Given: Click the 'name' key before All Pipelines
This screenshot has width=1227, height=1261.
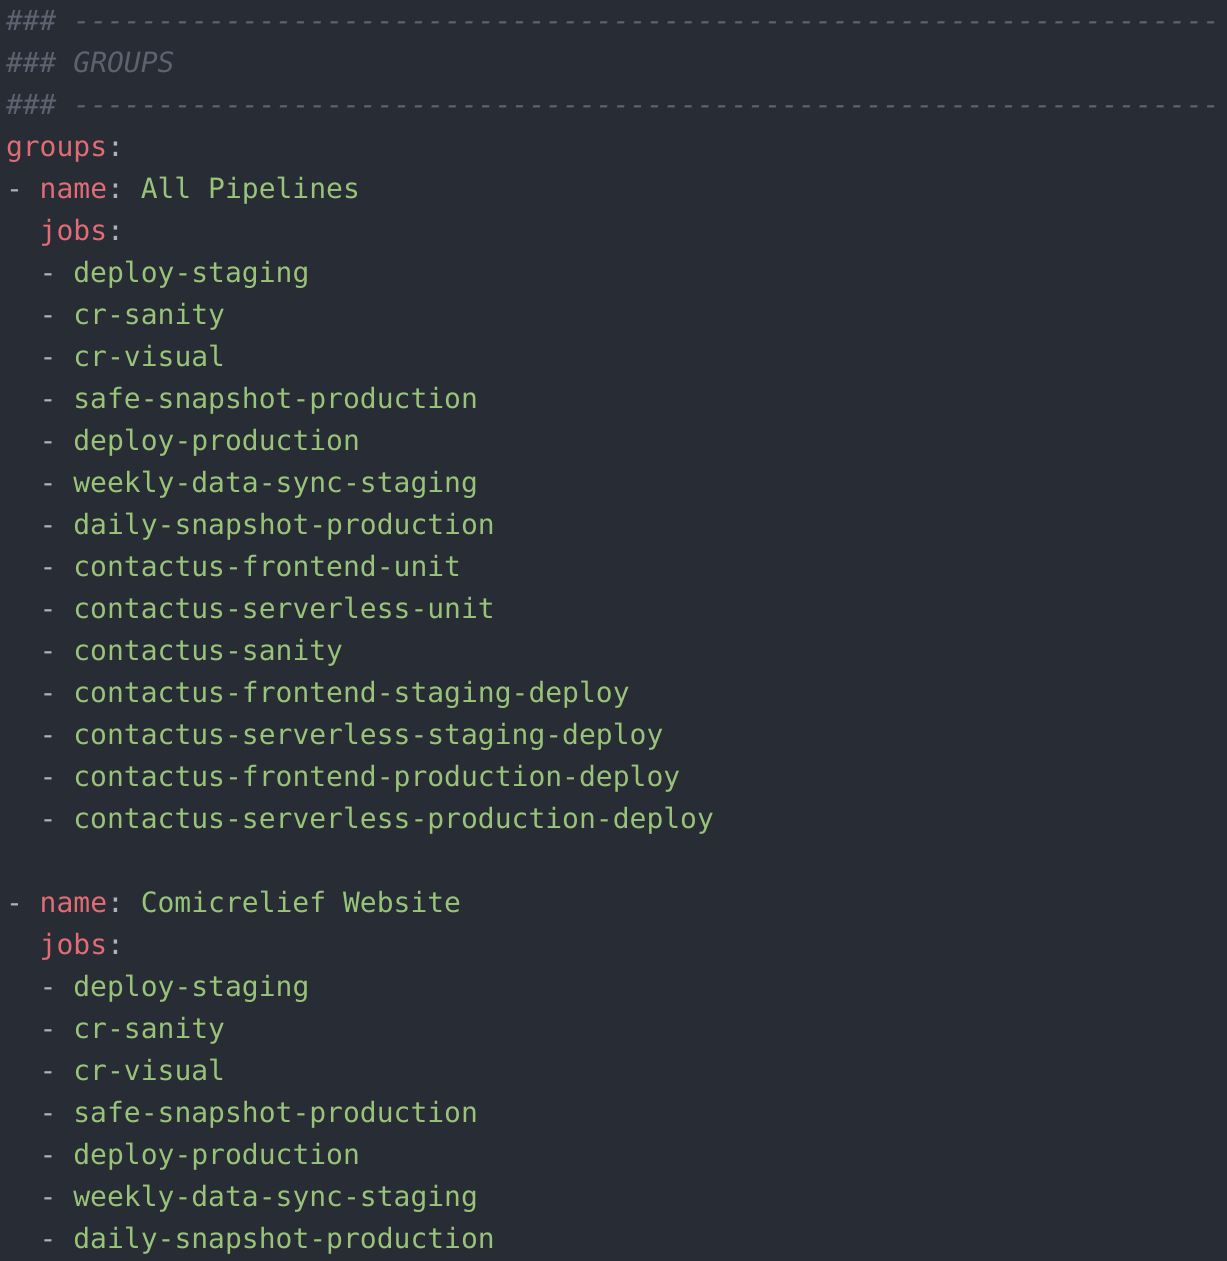Looking at the screenshot, I should click(73, 189).
